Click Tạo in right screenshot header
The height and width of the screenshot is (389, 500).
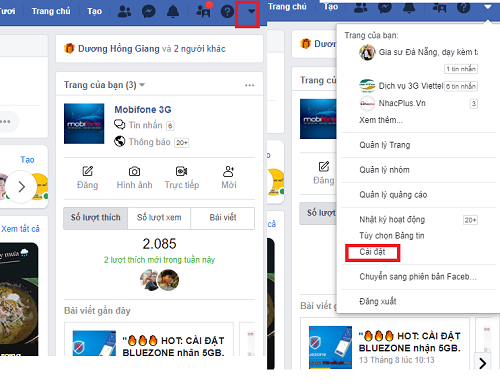[331, 7]
